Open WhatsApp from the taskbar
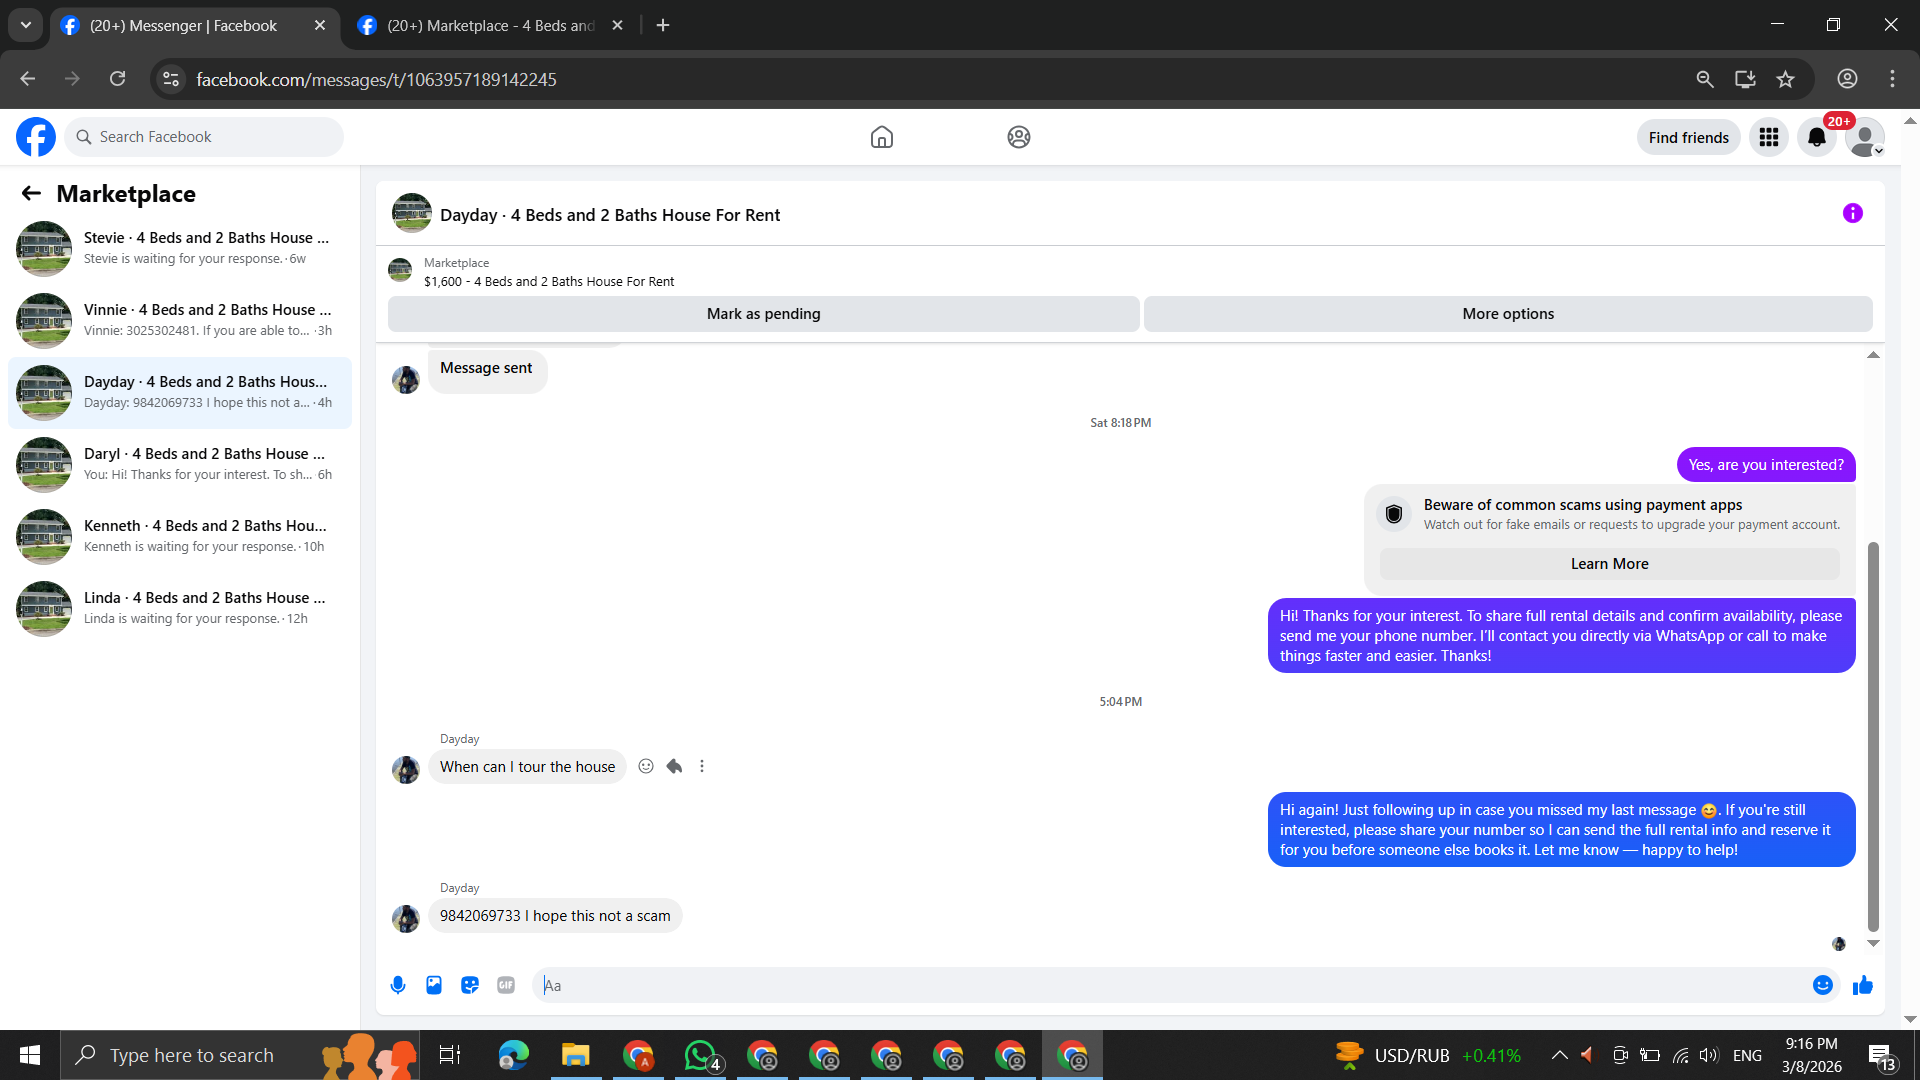Viewport: 1920px width, 1080px height. (x=700, y=1055)
